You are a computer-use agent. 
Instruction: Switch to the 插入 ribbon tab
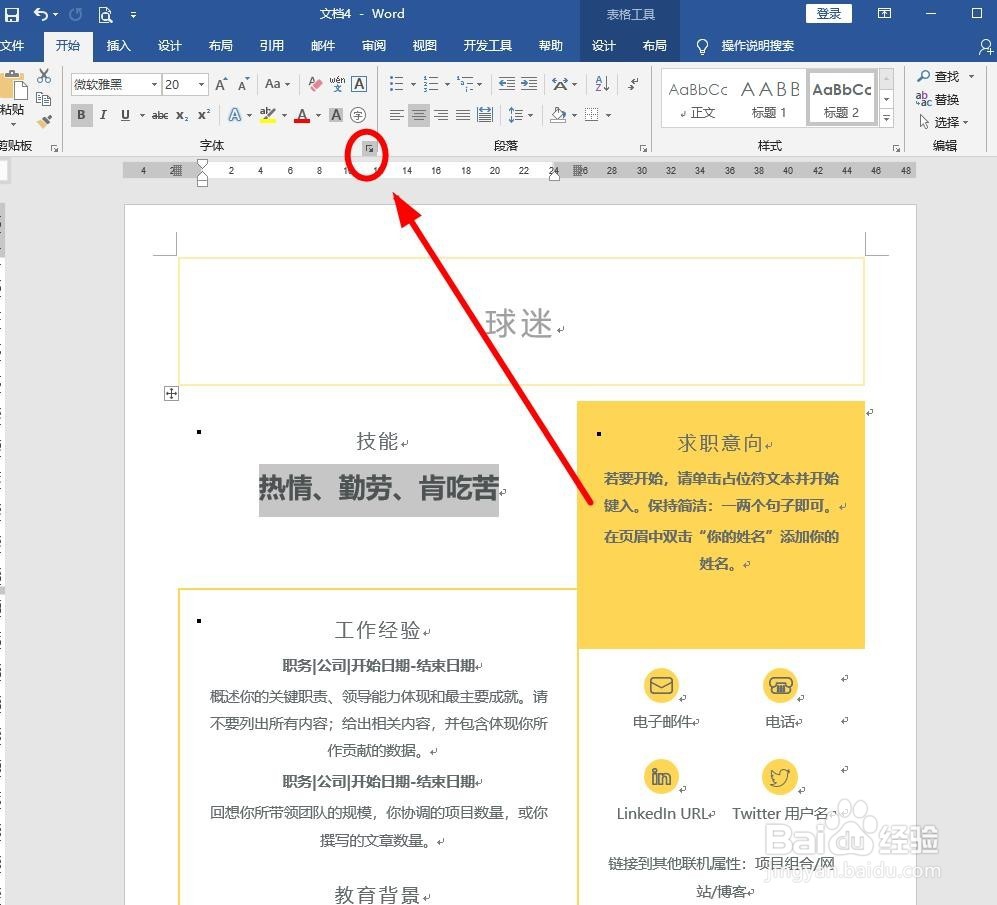[118, 45]
